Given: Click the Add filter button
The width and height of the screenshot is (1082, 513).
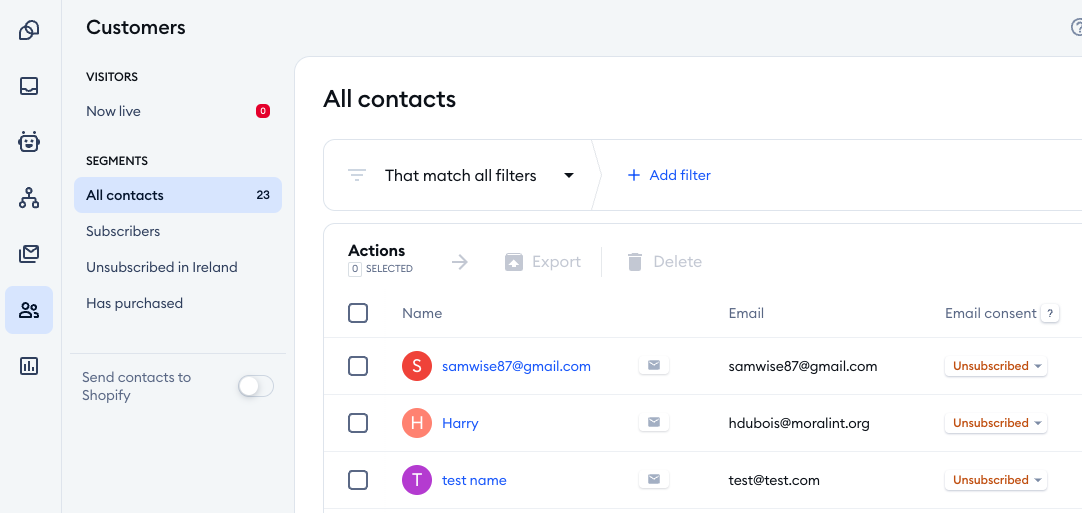Looking at the screenshot, I should coord(669,175).
